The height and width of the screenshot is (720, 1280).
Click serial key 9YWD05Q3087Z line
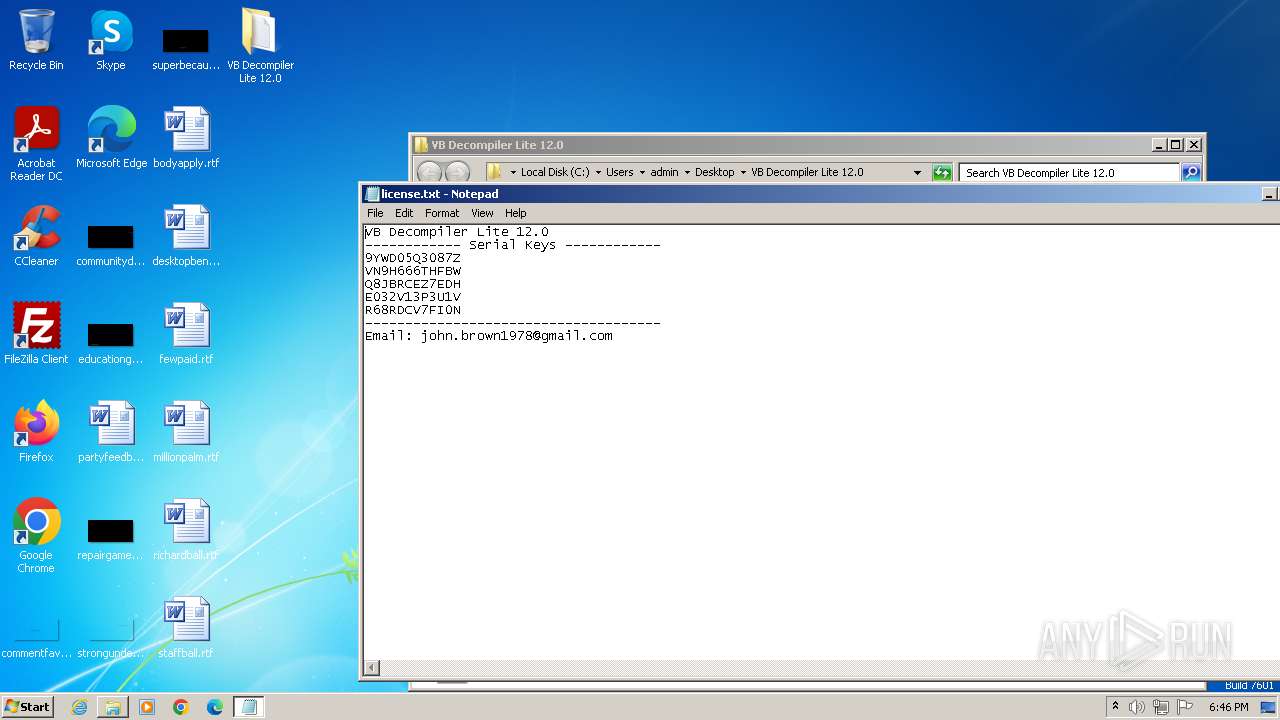(x=413, y=258)
